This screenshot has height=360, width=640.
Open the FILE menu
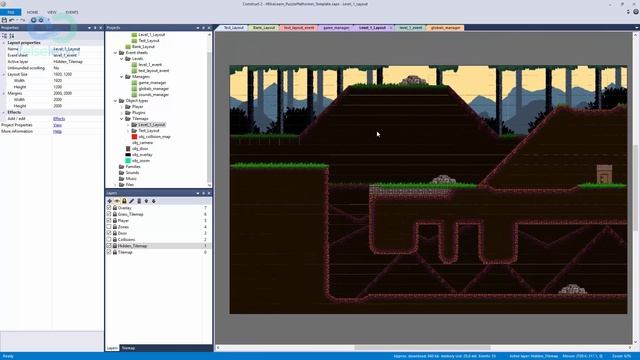tap(11, 12)
